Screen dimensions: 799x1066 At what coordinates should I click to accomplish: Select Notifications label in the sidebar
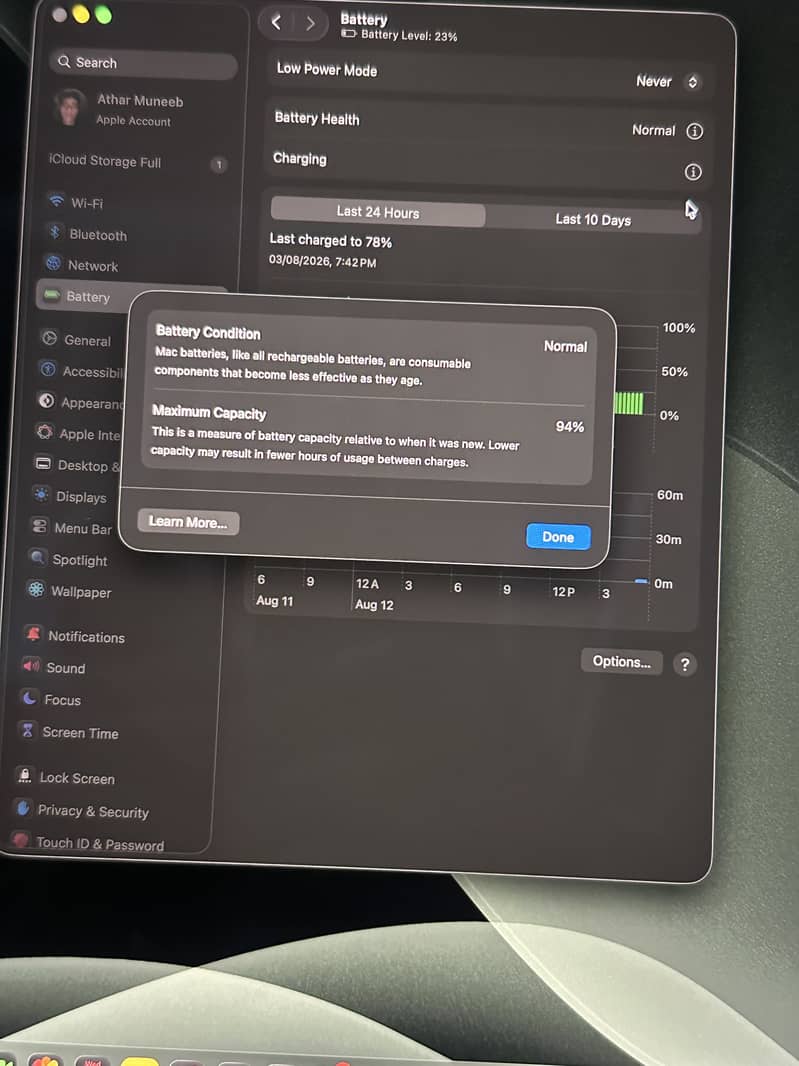(86, 637)
